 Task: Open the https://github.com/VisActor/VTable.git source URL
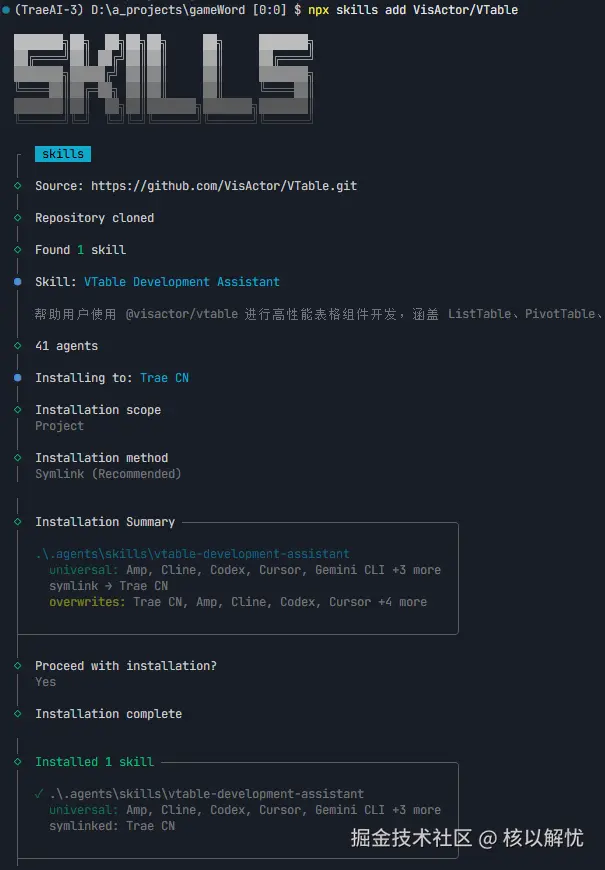coord(224,186)
